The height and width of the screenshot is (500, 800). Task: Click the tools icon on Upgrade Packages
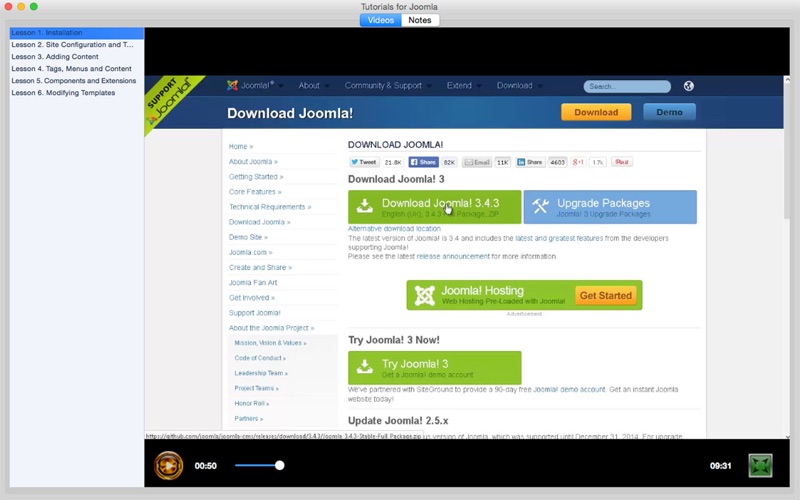[540, 206]
